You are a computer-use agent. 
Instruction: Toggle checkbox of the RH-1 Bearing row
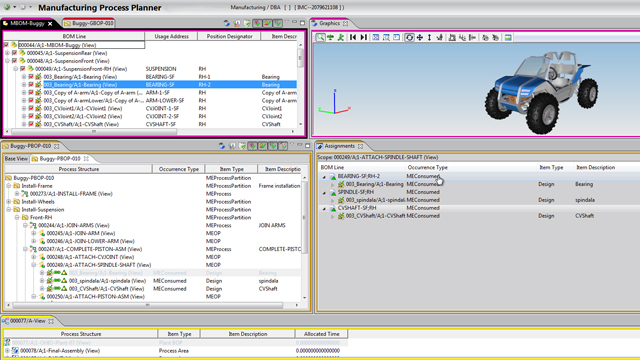(31, 77)
